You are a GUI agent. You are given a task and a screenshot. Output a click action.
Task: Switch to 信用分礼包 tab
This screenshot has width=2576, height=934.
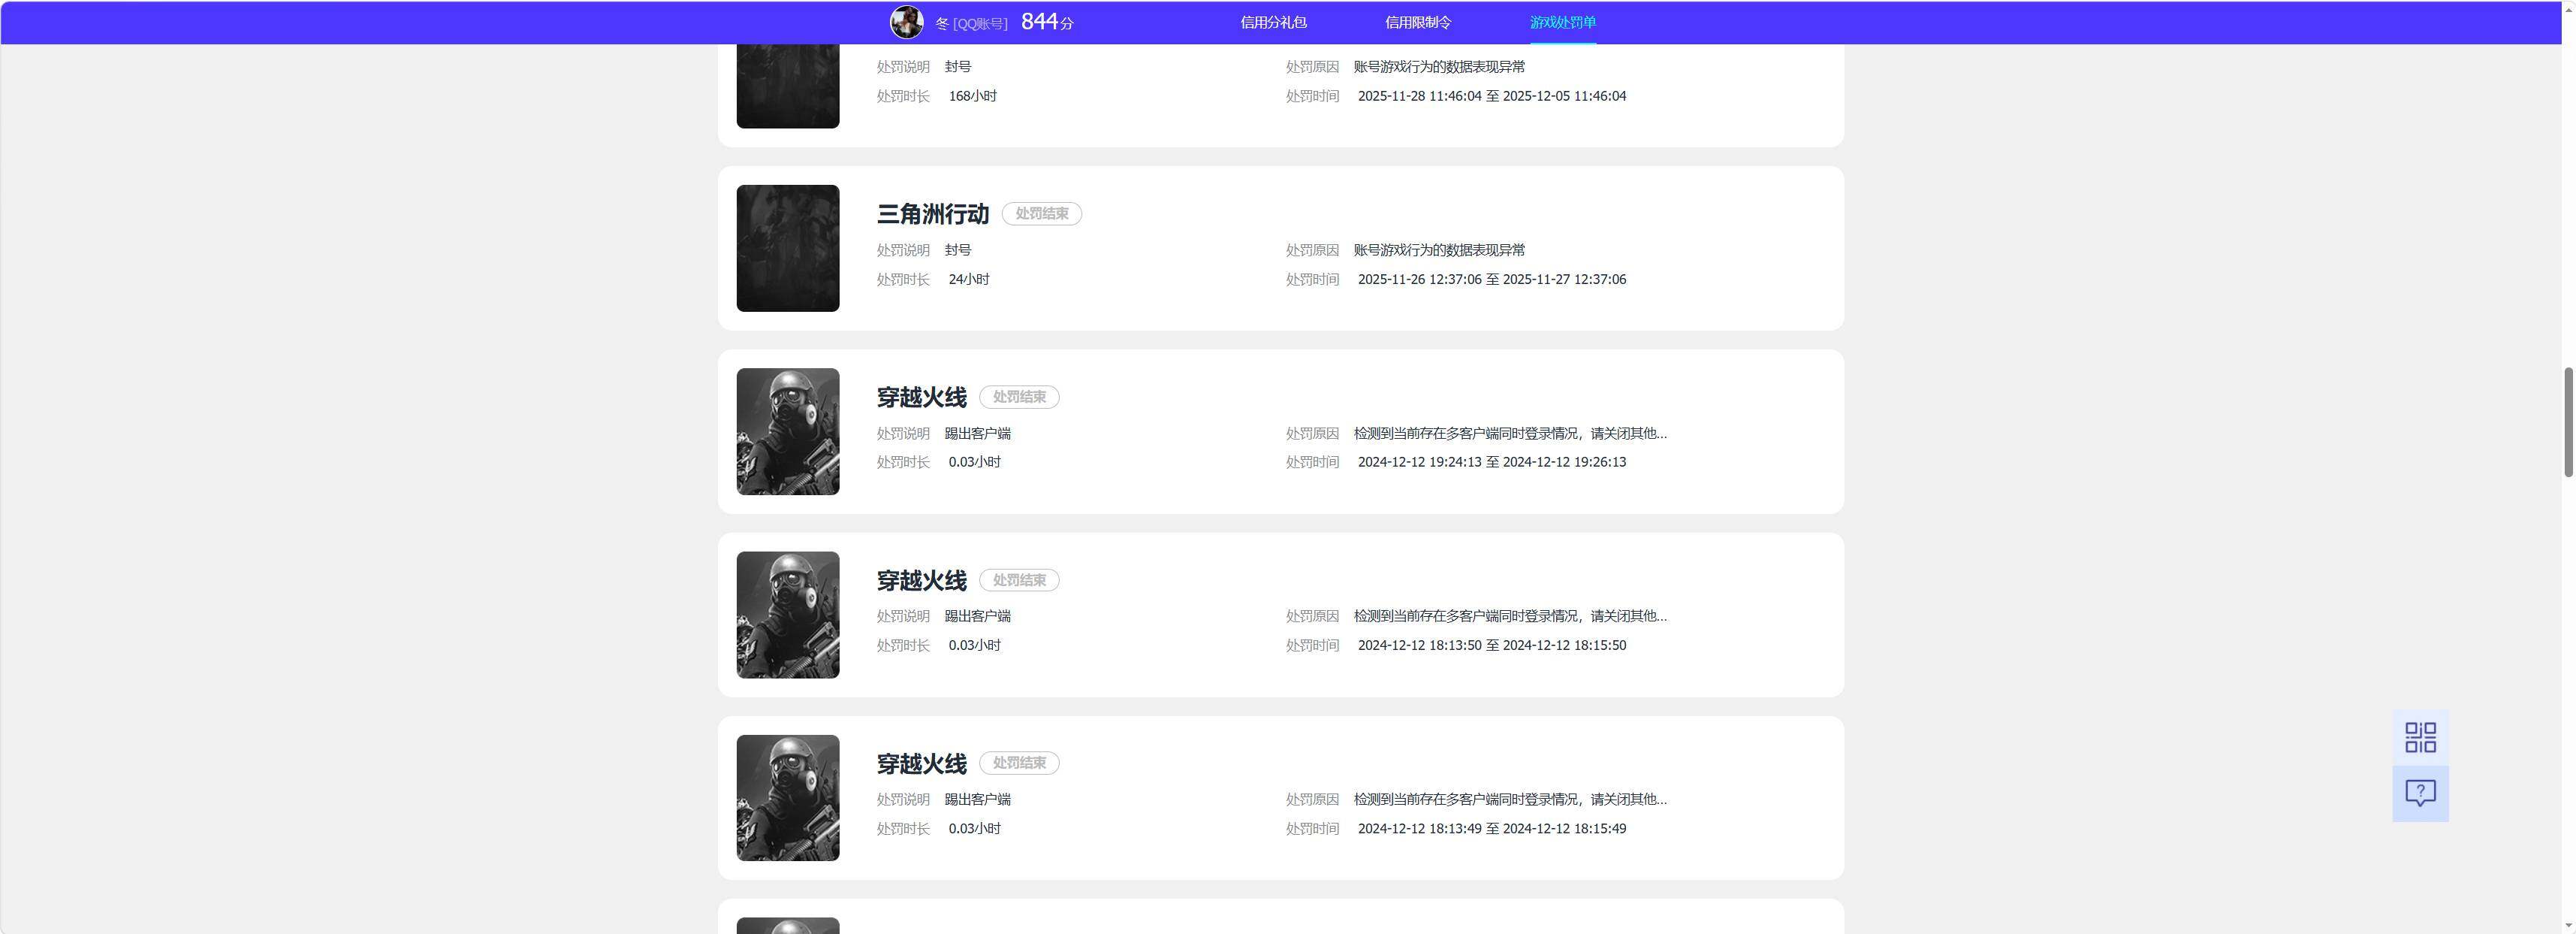[1273, 22]
